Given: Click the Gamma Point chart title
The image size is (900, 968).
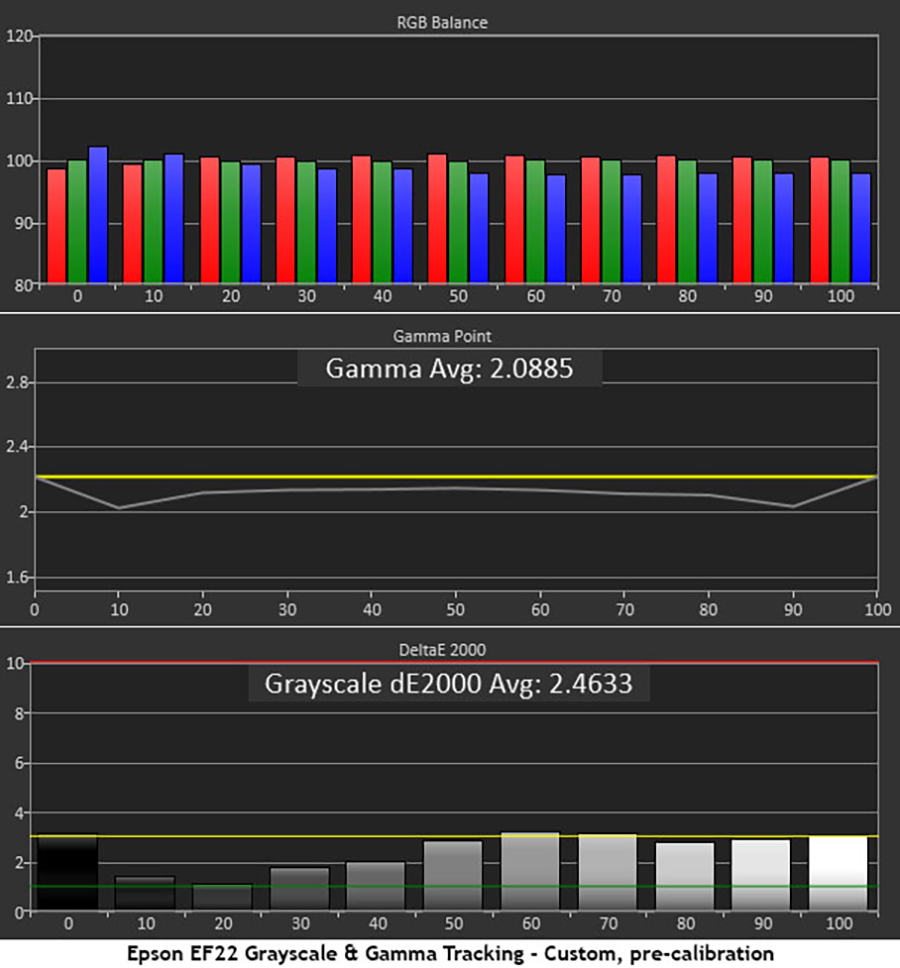Looking at the screenshot, I should [442, 336].
